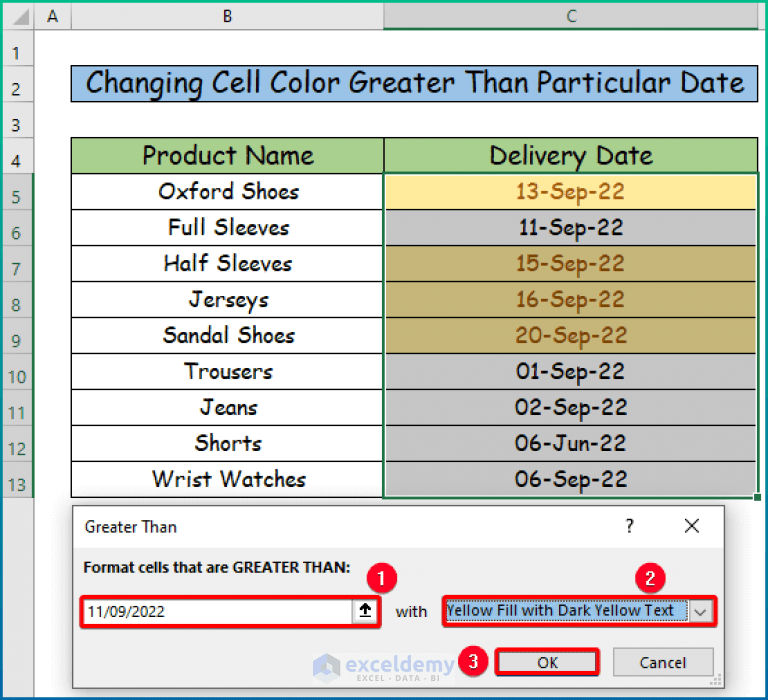768x700 pixels.
Task: Click the title cell Changing Cell Color Greater Than Particular Date
Action: (414, 84)
